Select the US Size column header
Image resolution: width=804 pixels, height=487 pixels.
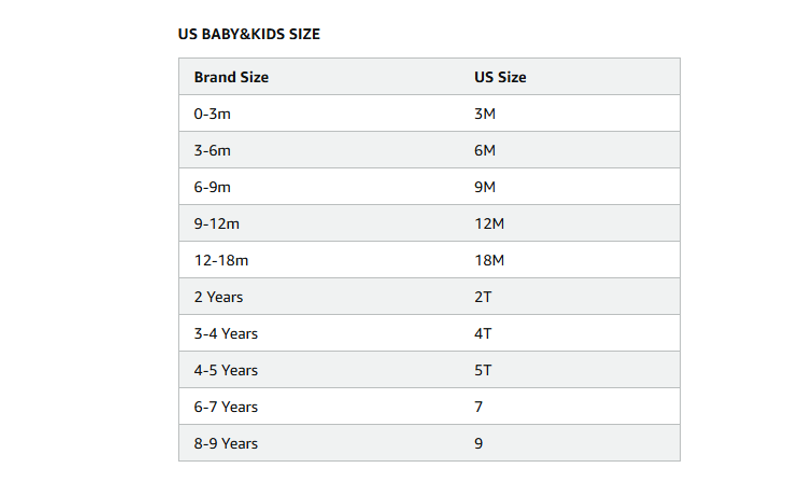pos(500,77)
